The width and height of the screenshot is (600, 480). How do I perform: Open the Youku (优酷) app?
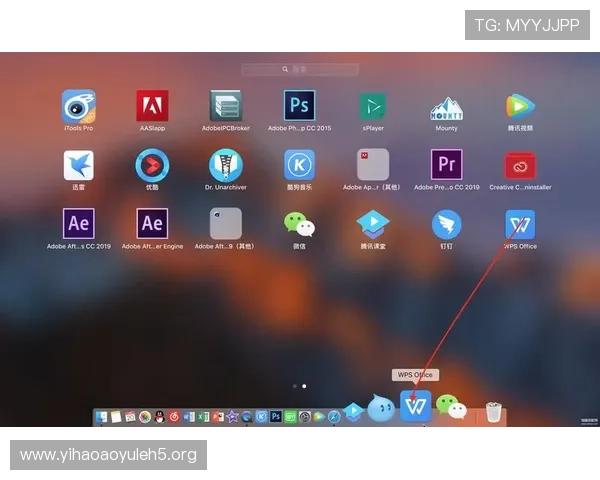click(x=152, y=165)
